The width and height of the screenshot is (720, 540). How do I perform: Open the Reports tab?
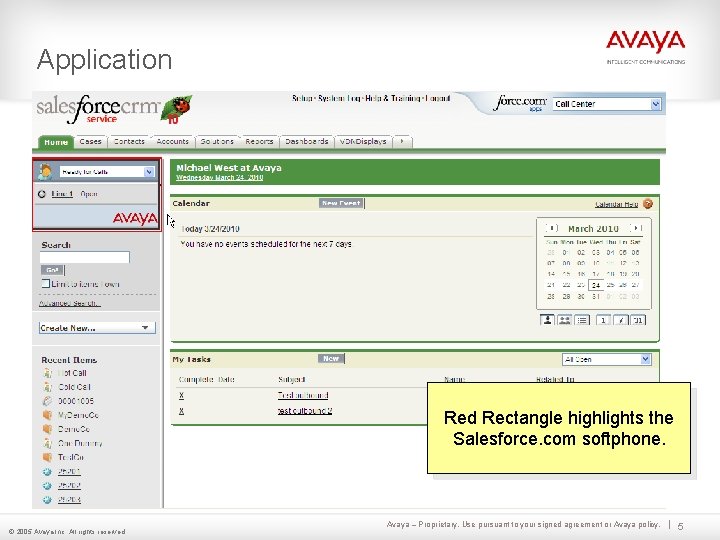tap(259, 141)
